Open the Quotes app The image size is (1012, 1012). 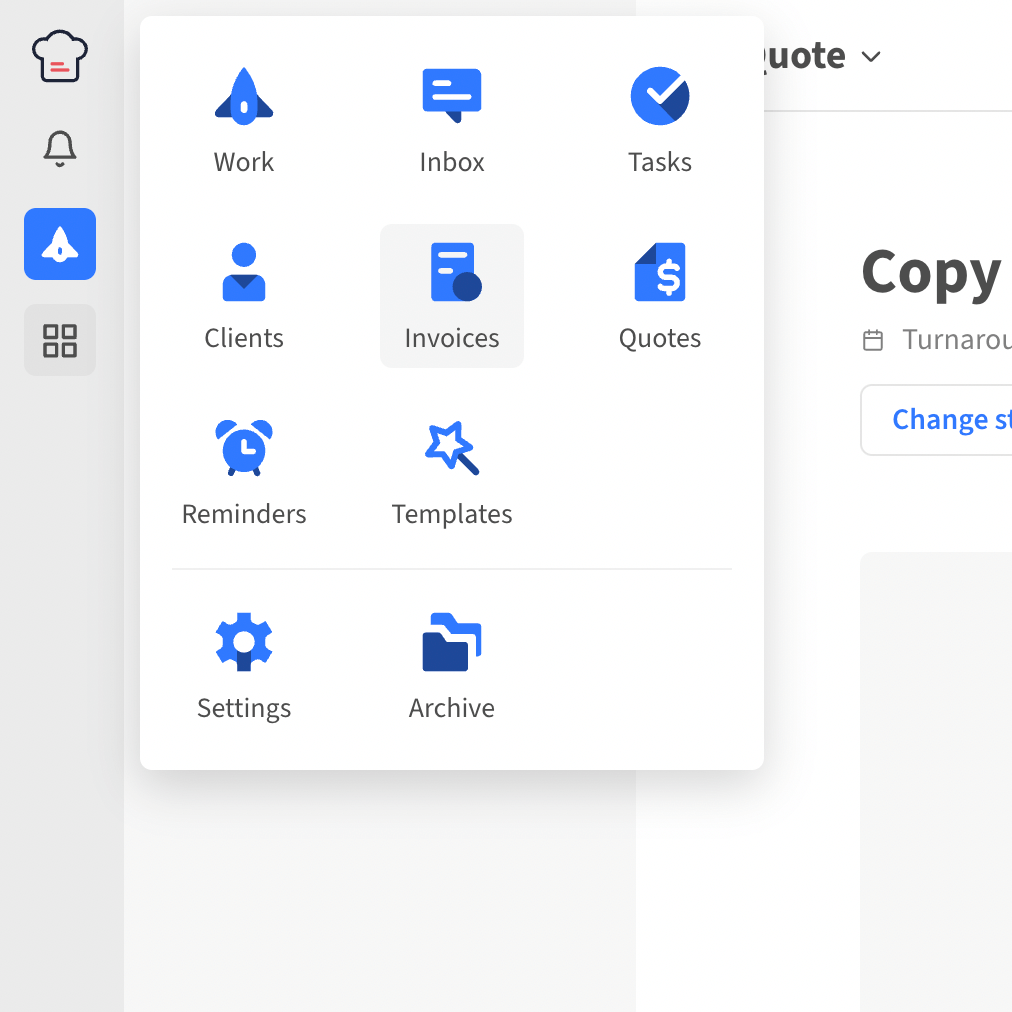(x=660, y=296)
